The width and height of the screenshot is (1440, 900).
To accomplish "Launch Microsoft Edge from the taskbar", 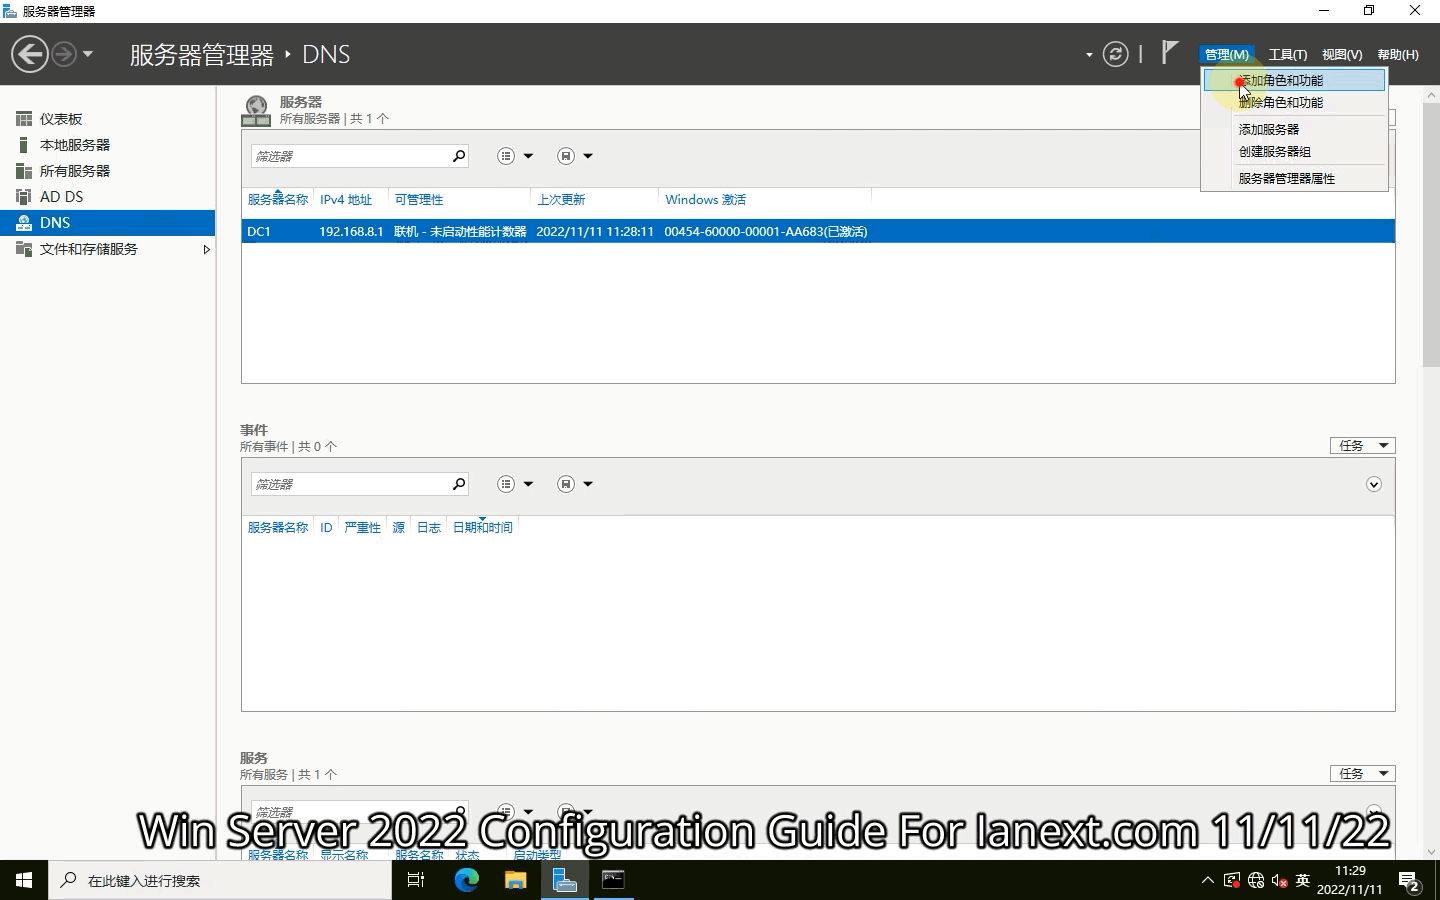I will [466, 880].
